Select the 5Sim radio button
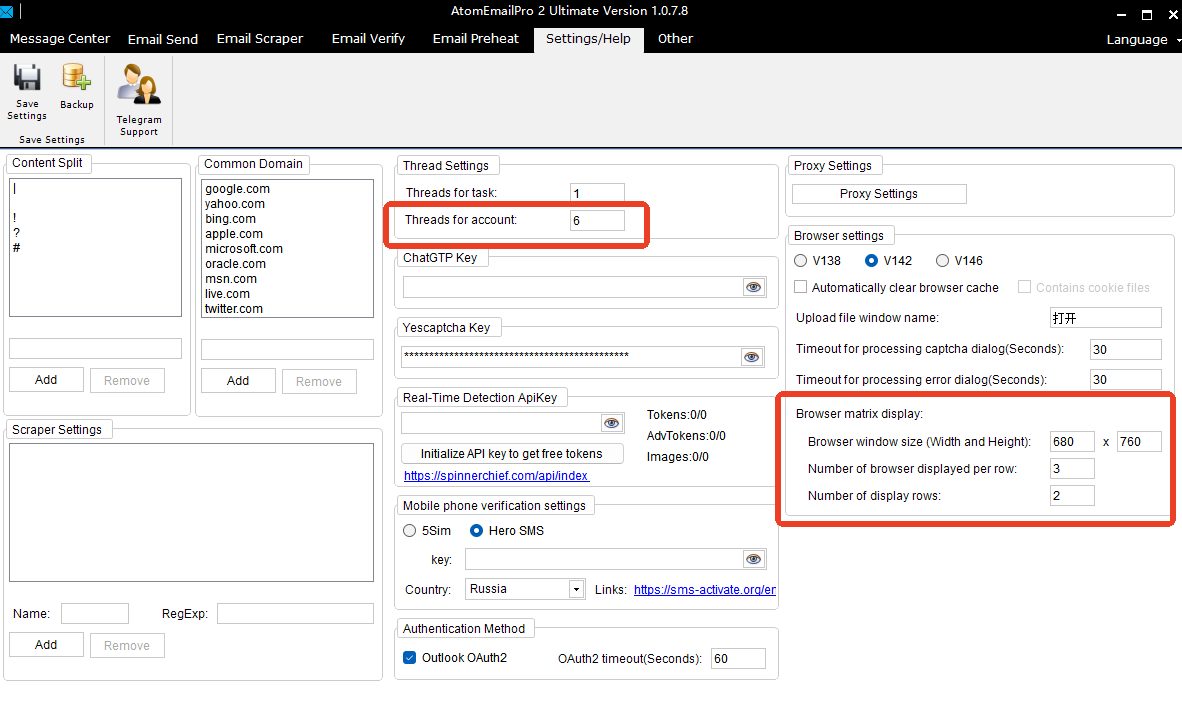 (409, 531)
